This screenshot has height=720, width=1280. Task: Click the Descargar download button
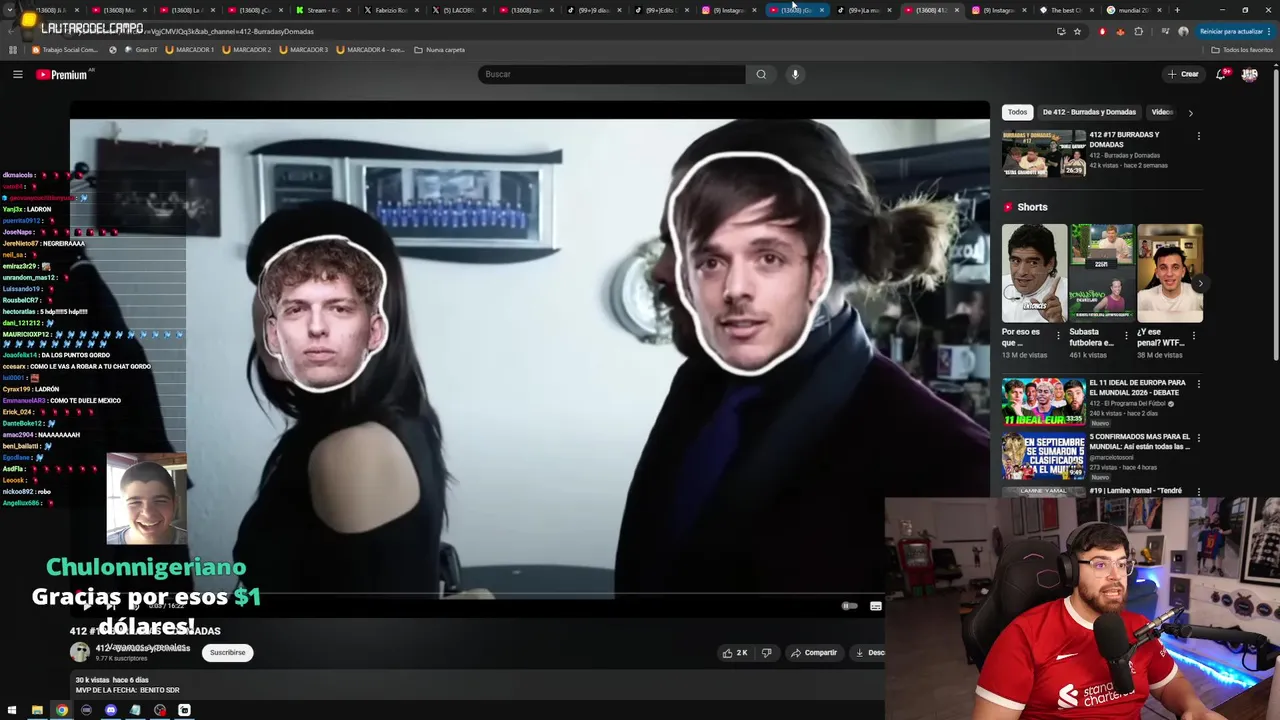(x=869, y=653)
